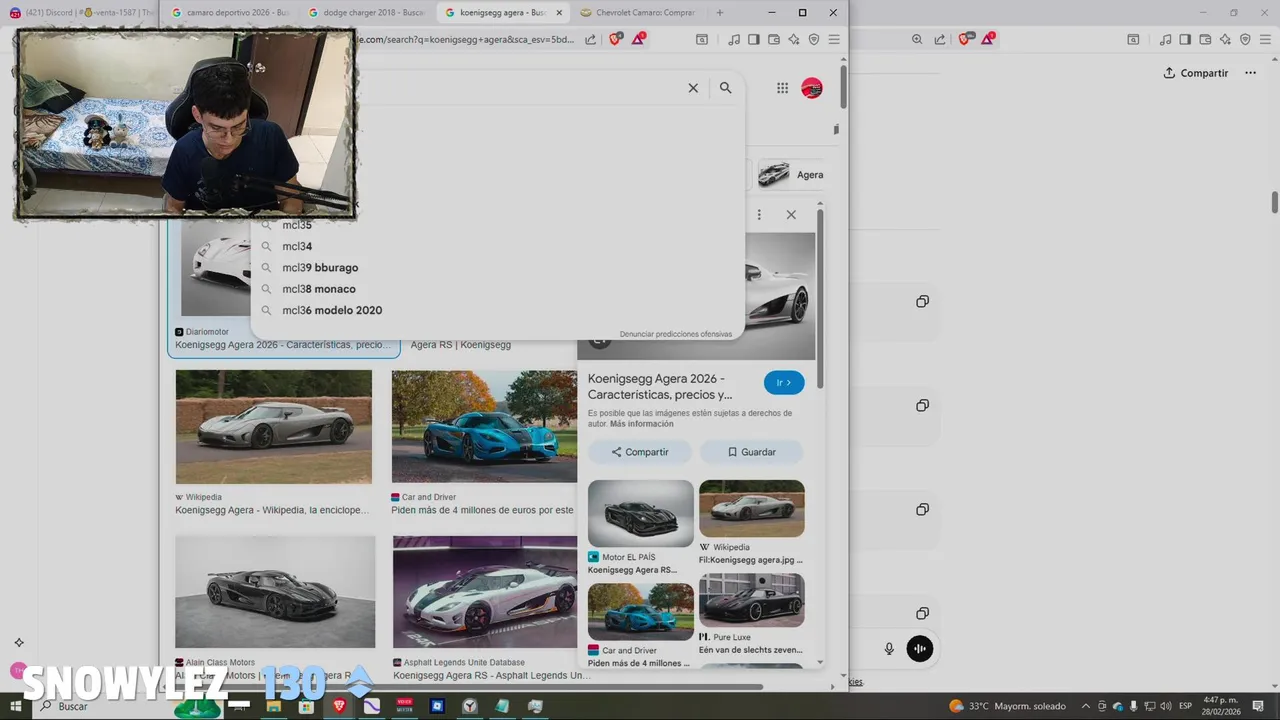Show hidden system tray icons
The image size is (1280, 720).
[1088, 706]
